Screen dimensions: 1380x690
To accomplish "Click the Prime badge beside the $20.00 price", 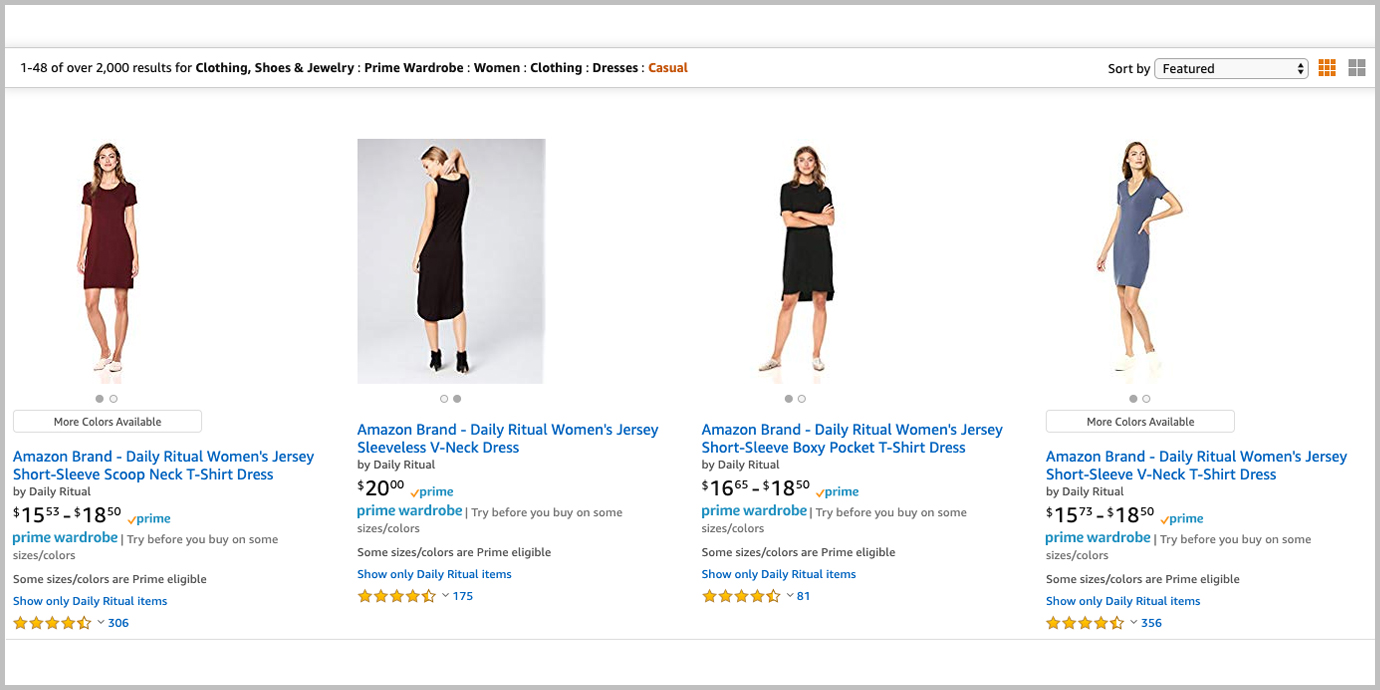I will 431,491.
